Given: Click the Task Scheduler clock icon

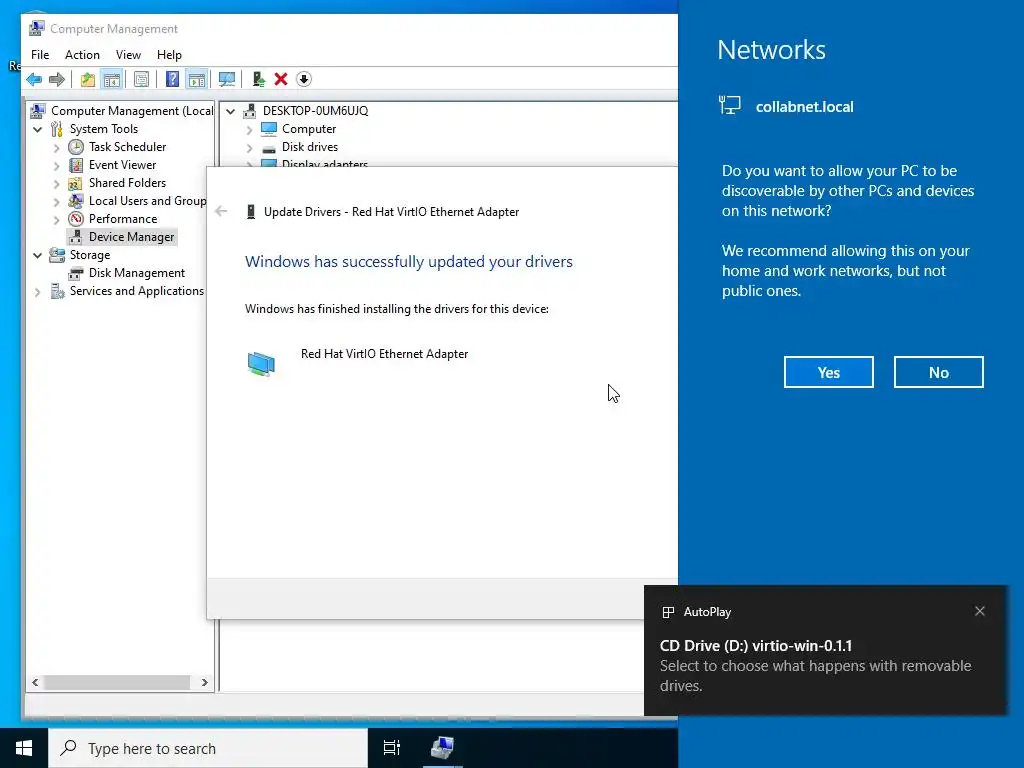Looking at the screenshot, I should click(76, 147).
